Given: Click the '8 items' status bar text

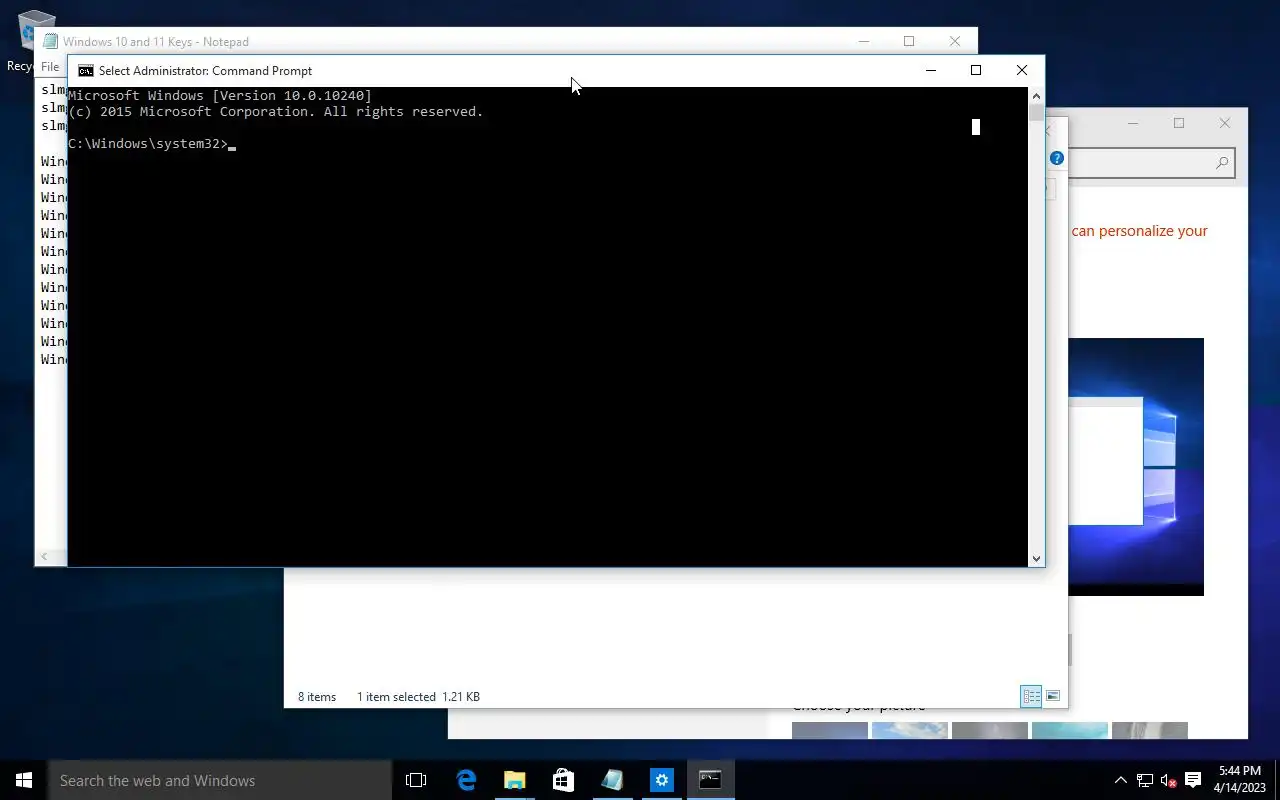Looking at the screenshot, I should pos(317,697).
